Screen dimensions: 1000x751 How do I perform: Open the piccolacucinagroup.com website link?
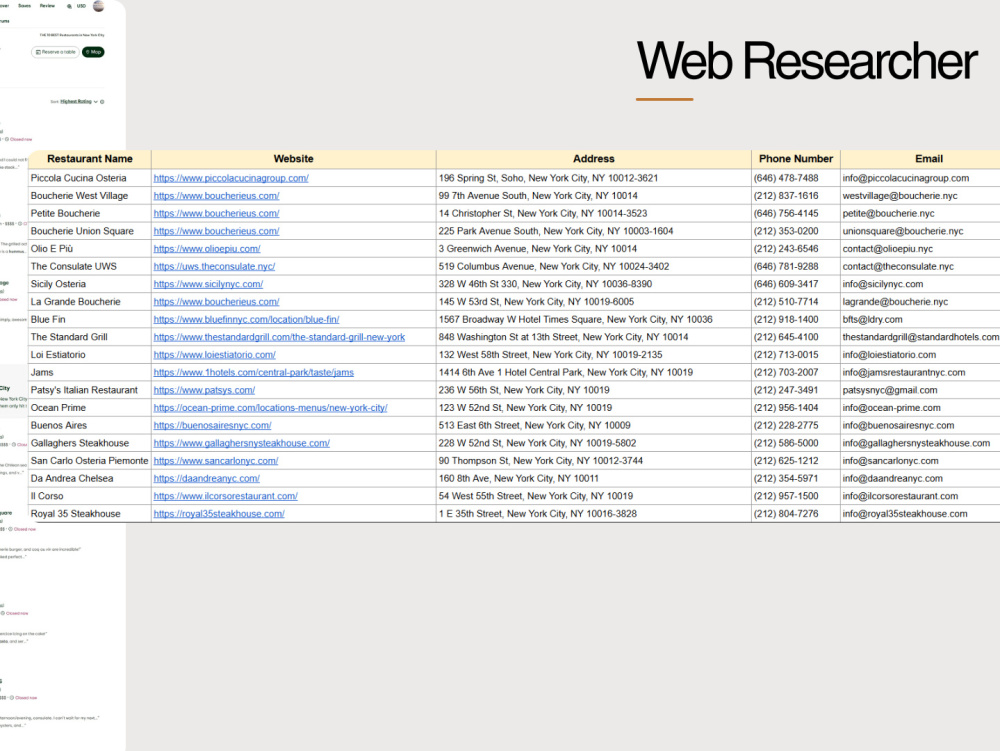coord(231,178)
